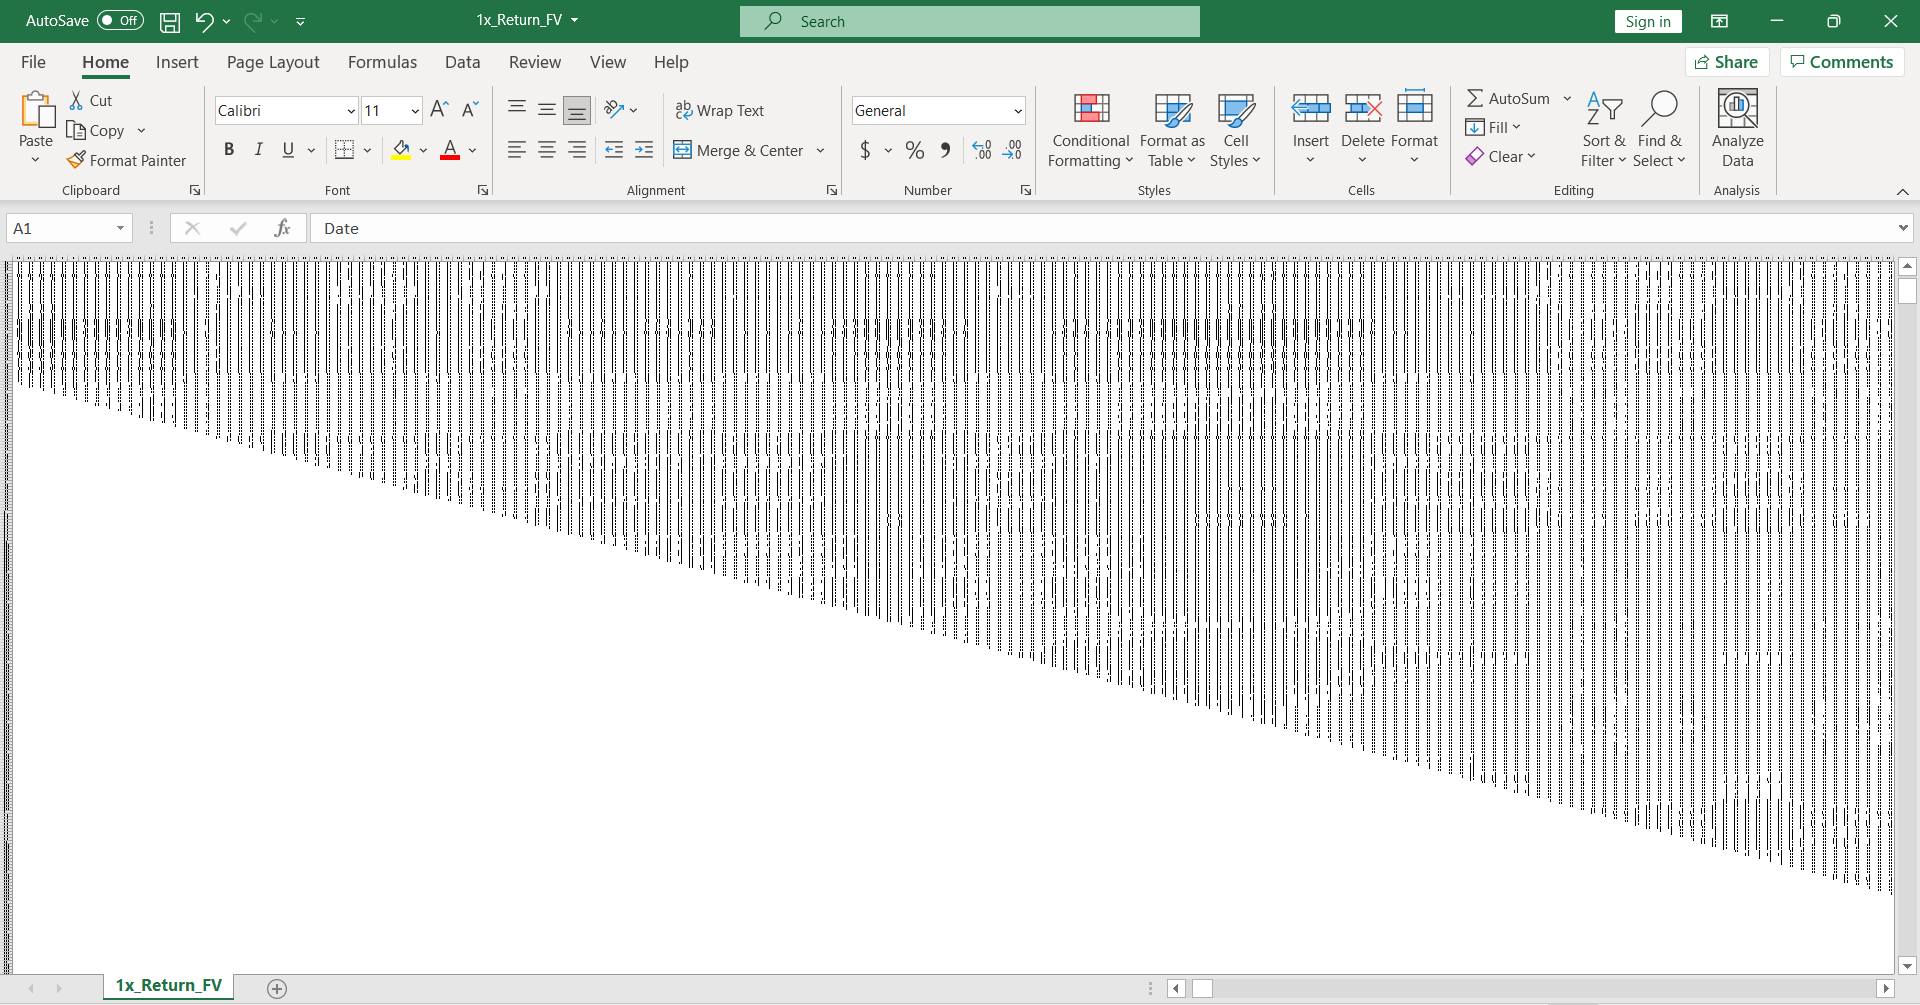Apply the yellow Fill Color swatch
1920x1005 pixels.
point(401,150)
